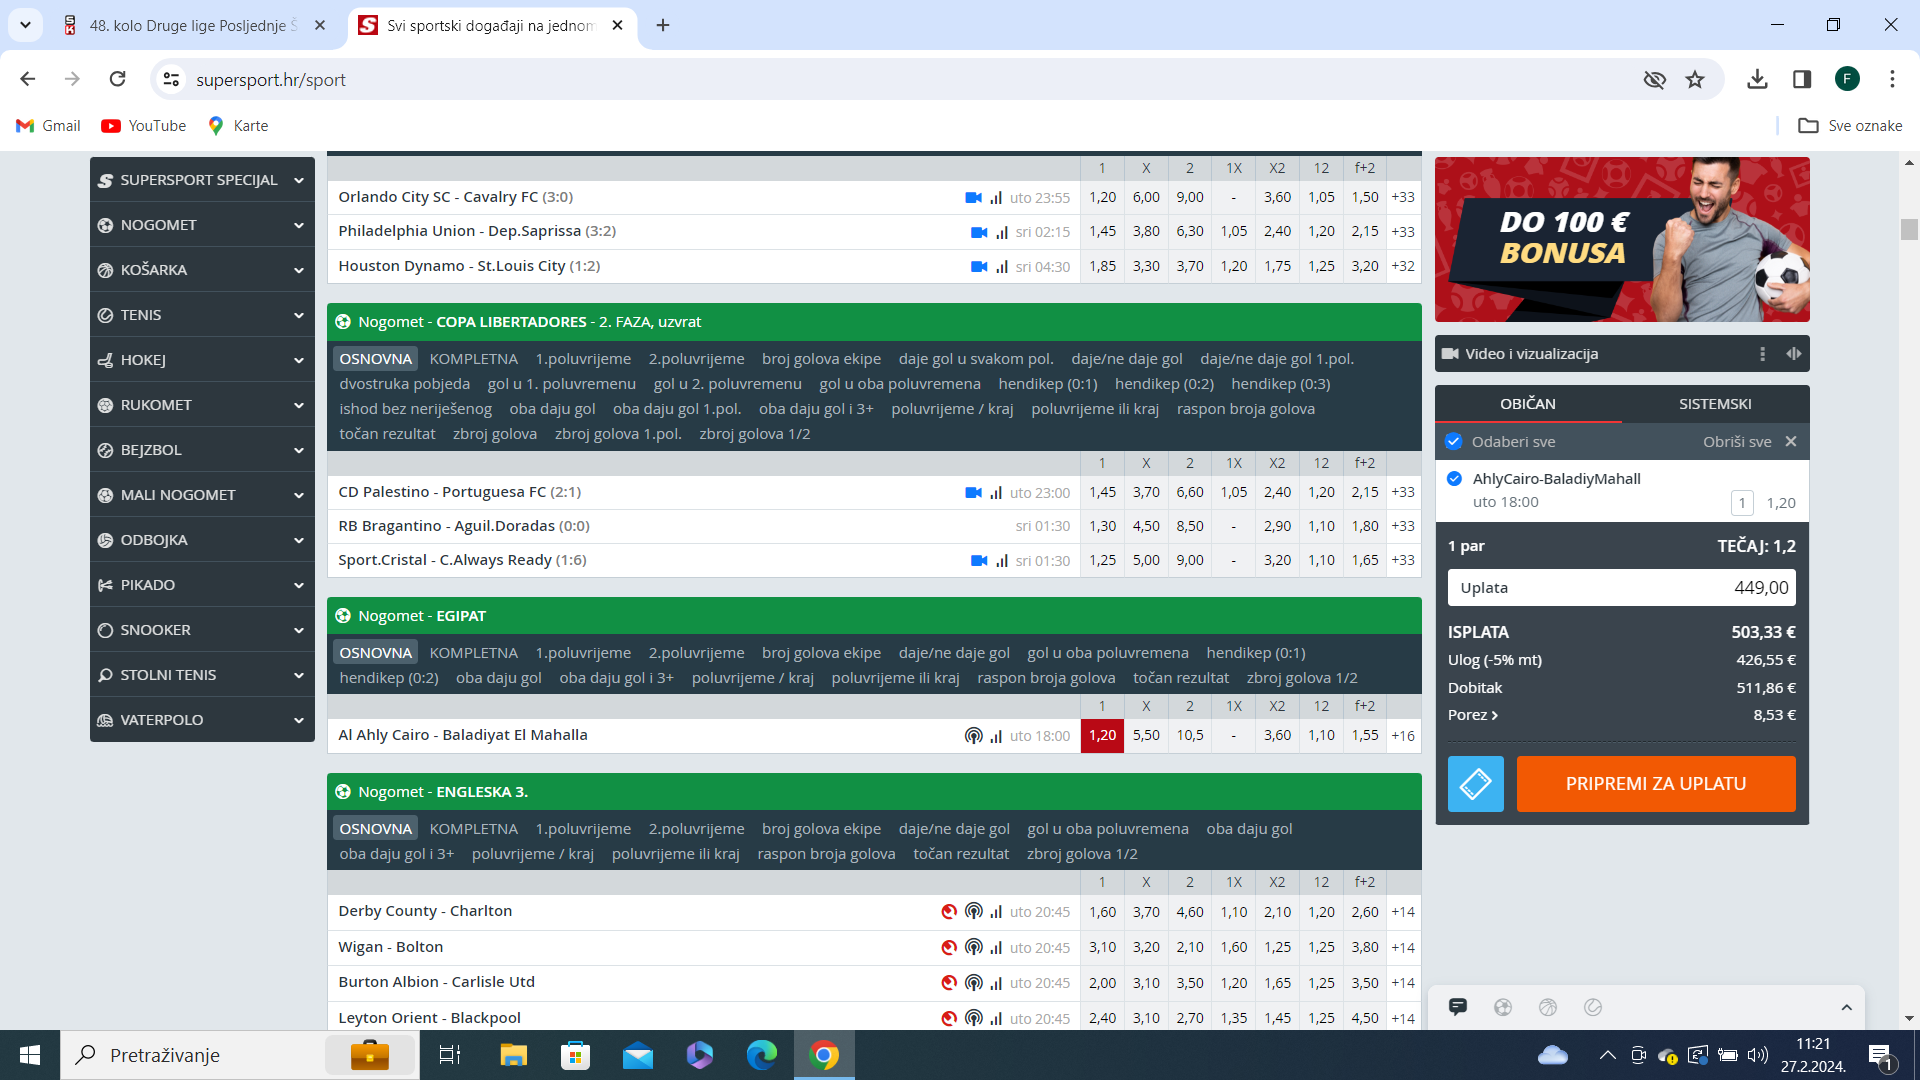Deselect highlighted 1,20 odd for Al Ahly Cairo
Screen dimensions: 1920x1080
pos(1102,736)
